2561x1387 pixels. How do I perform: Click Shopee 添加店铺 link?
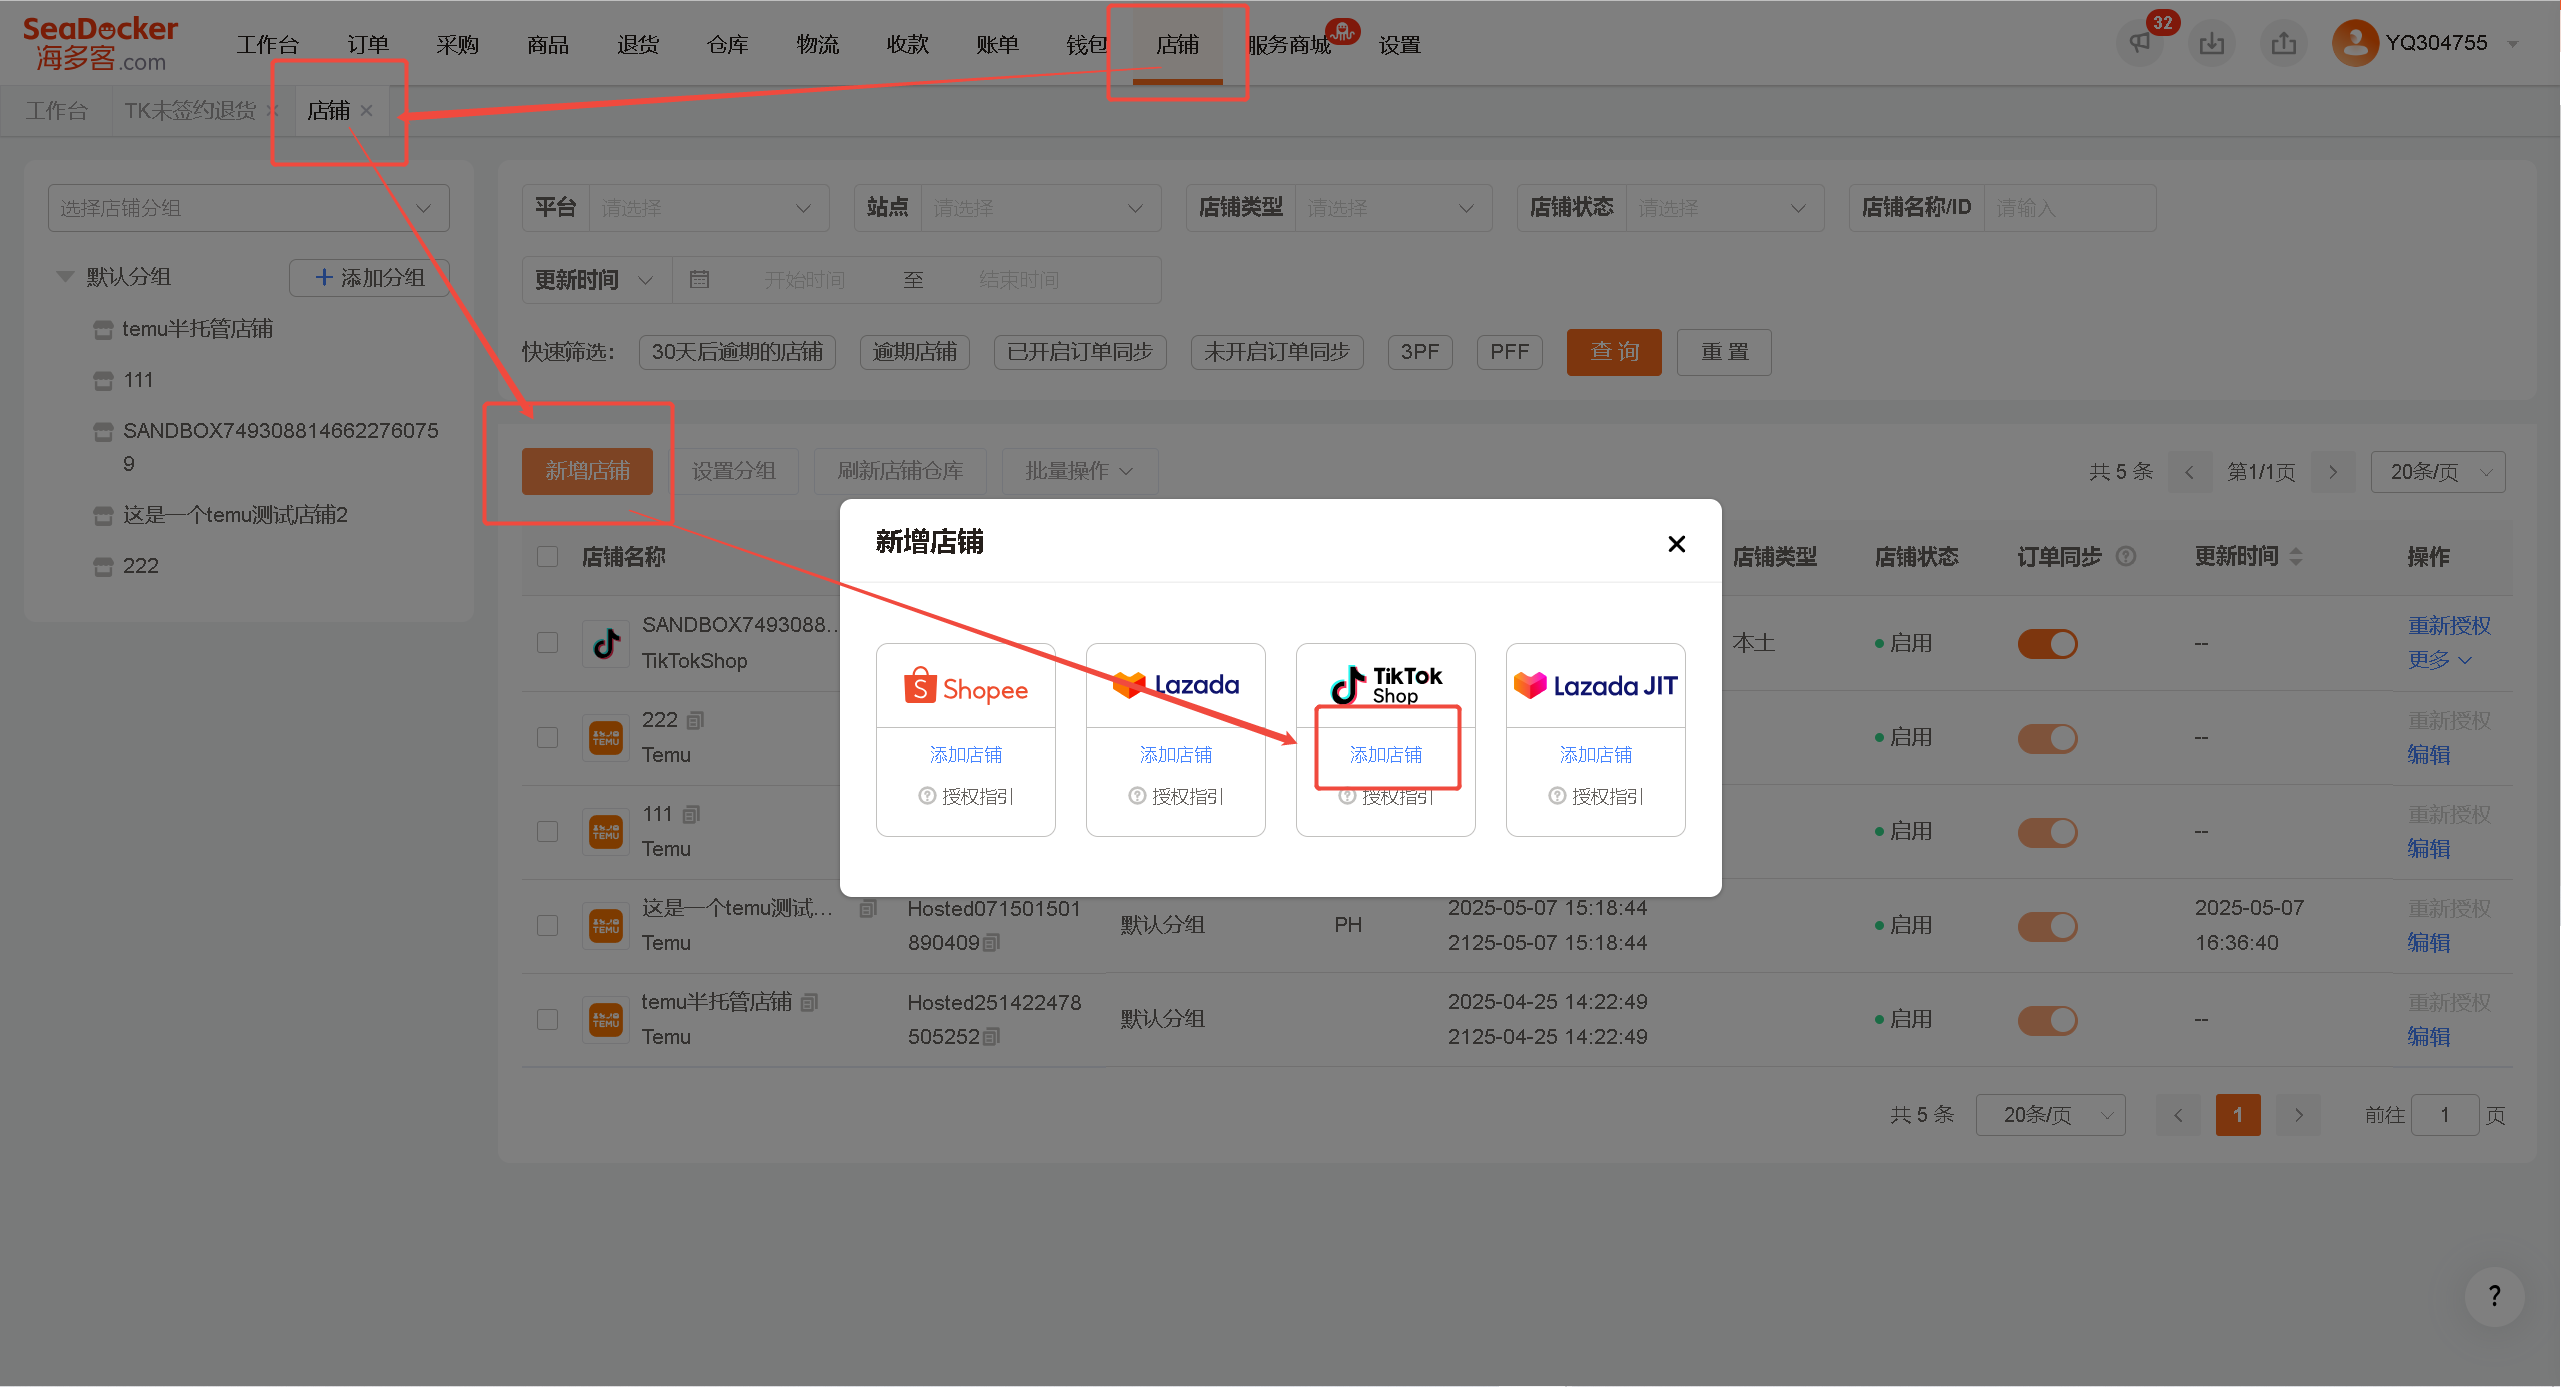966,755
